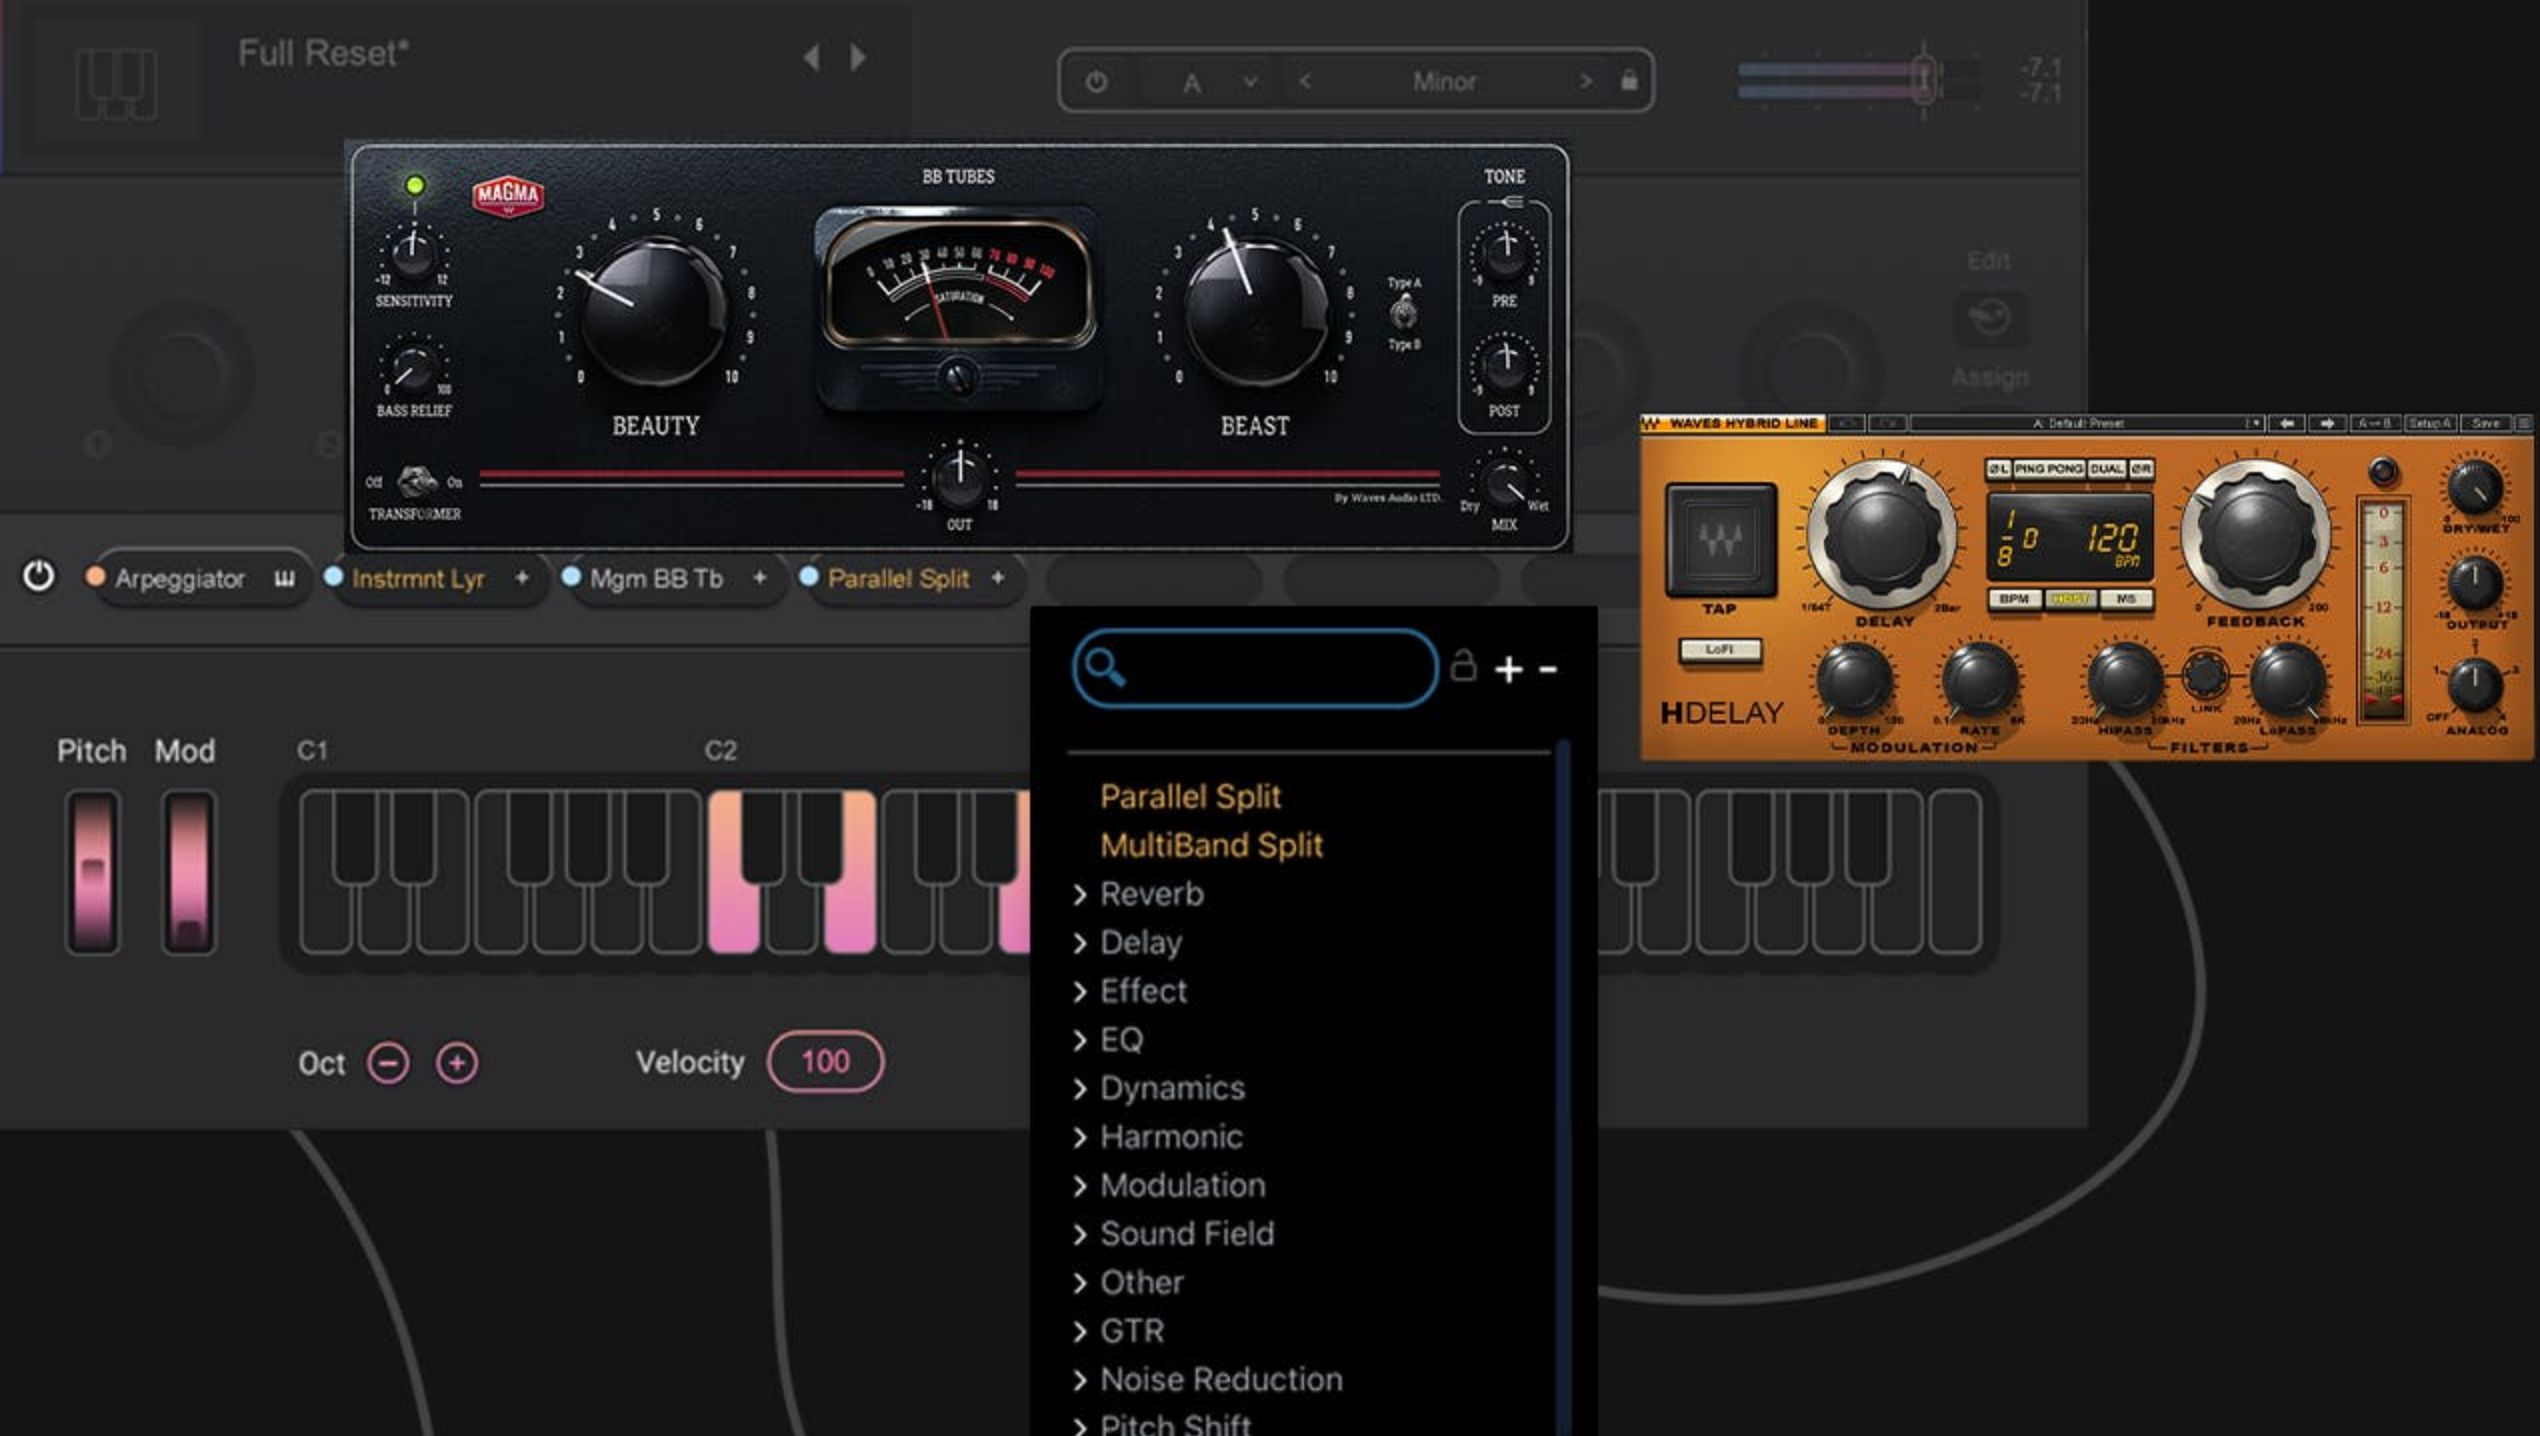Decrease octave with minus button

pyautogui.click(x=388, y=1062)
